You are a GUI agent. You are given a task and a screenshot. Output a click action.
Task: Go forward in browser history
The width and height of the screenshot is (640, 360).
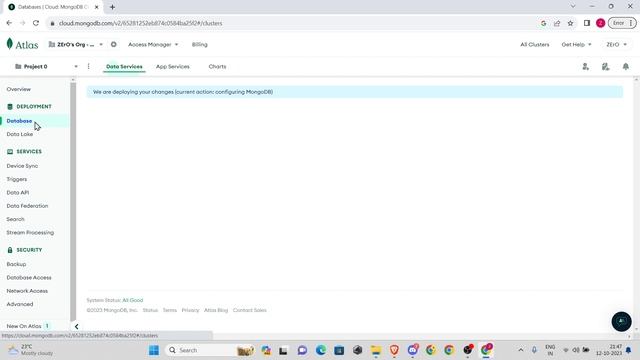click(x=22, y=23)
